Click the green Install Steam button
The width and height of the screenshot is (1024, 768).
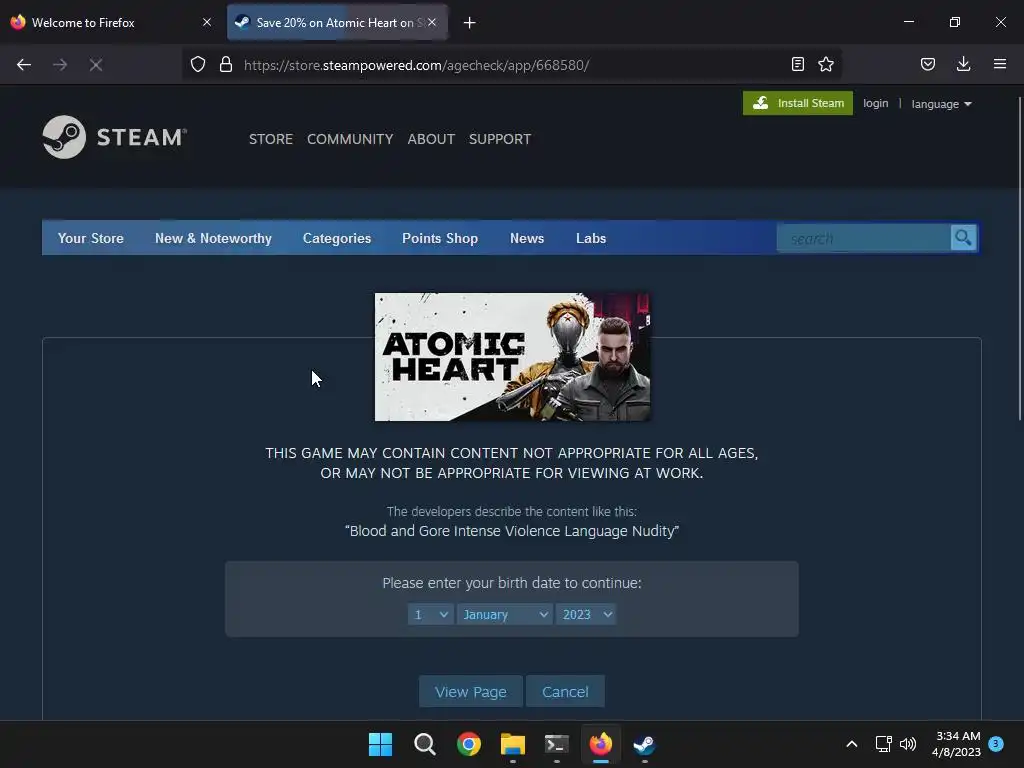pos(797,103)
